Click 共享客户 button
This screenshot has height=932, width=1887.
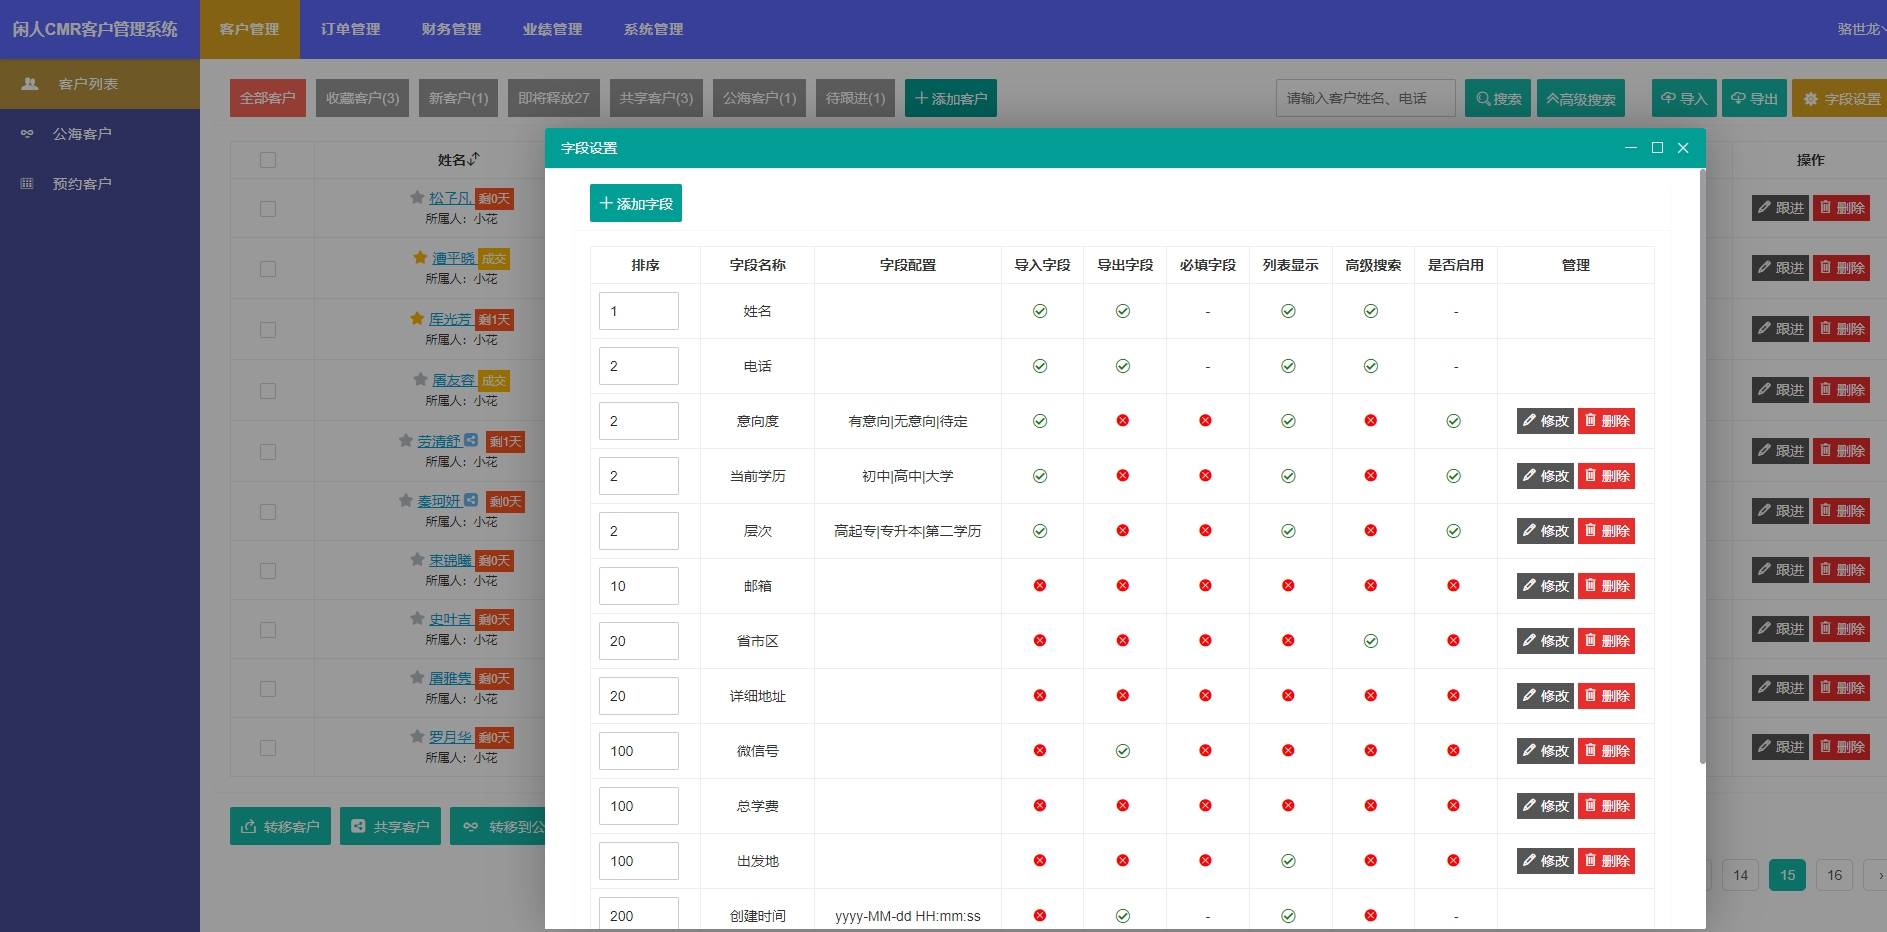[390, 826]
